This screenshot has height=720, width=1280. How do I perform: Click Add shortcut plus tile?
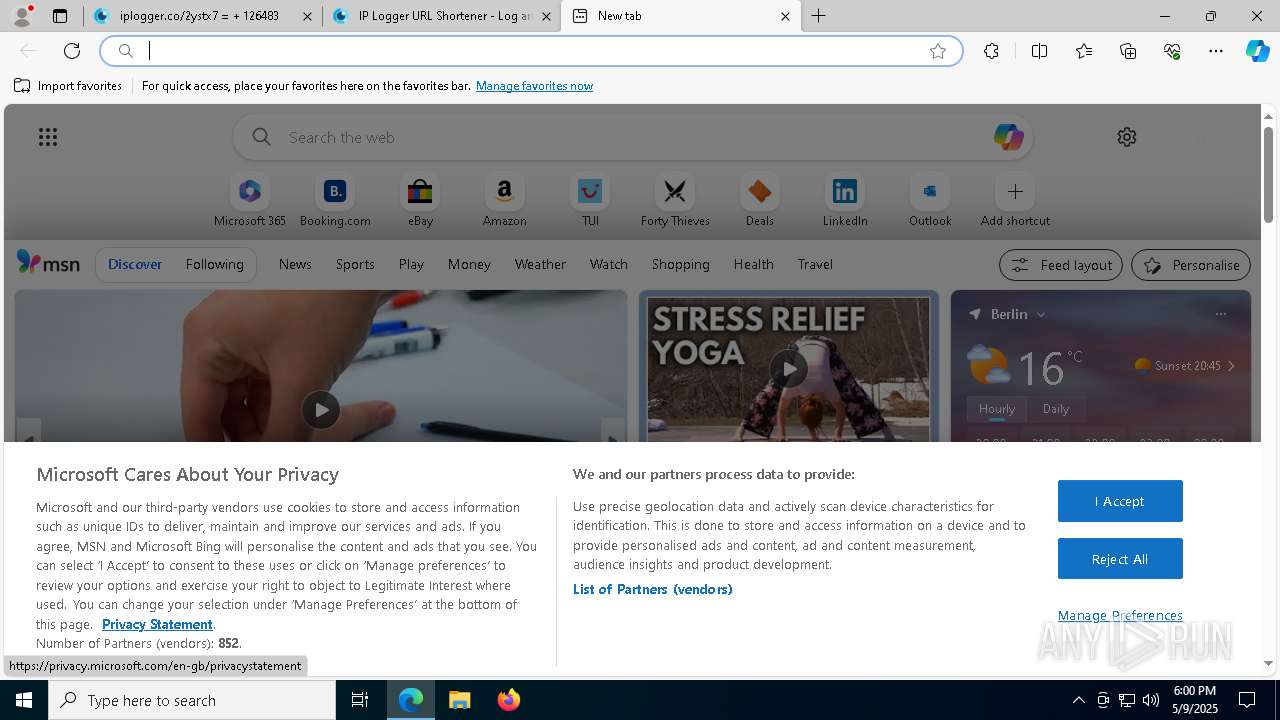(1015, 201)
